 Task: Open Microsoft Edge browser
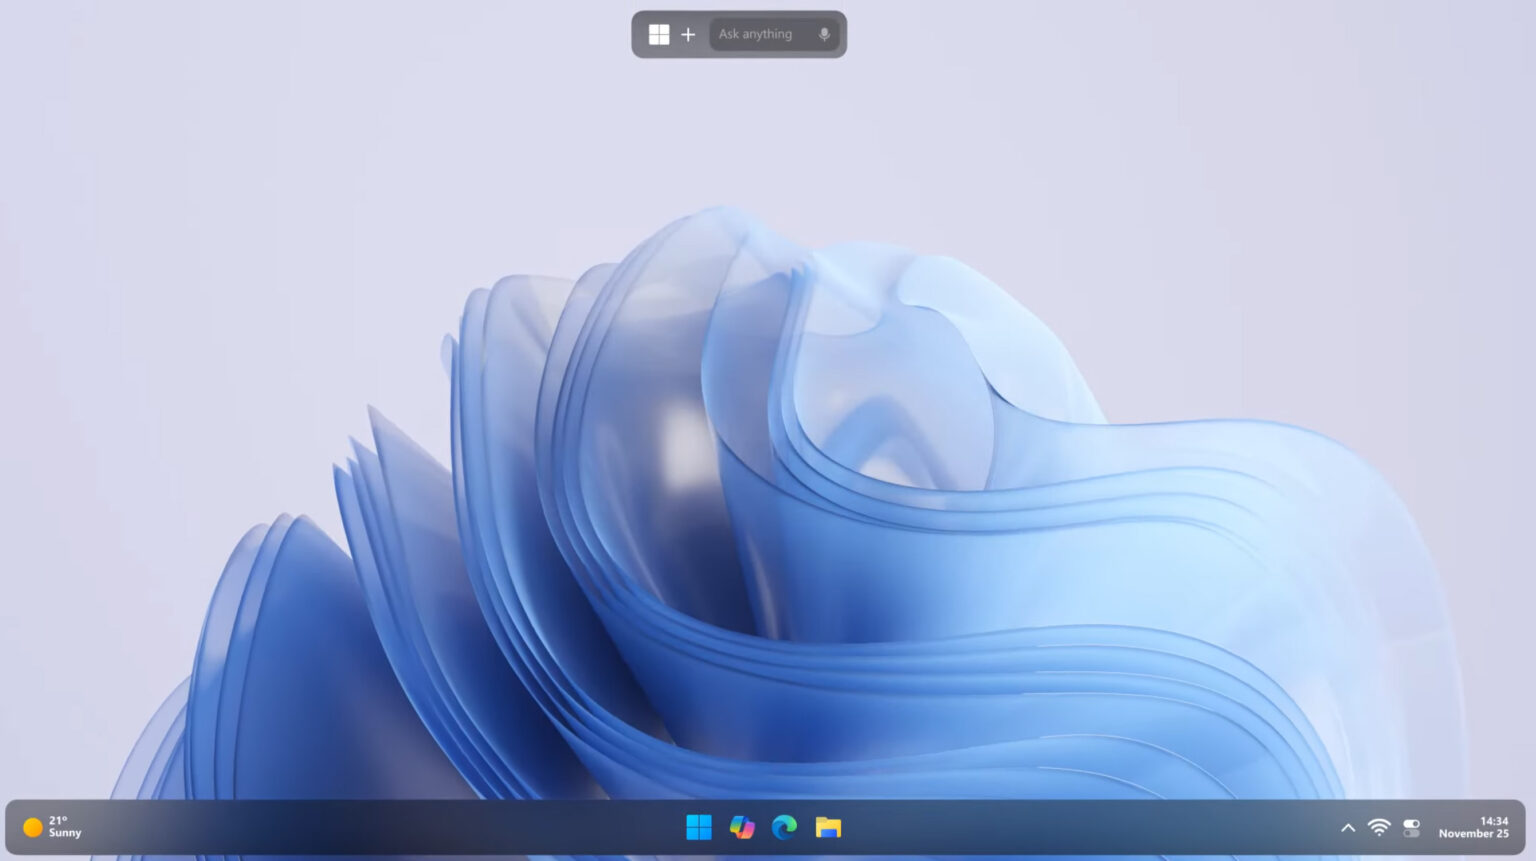pos(783,827)
